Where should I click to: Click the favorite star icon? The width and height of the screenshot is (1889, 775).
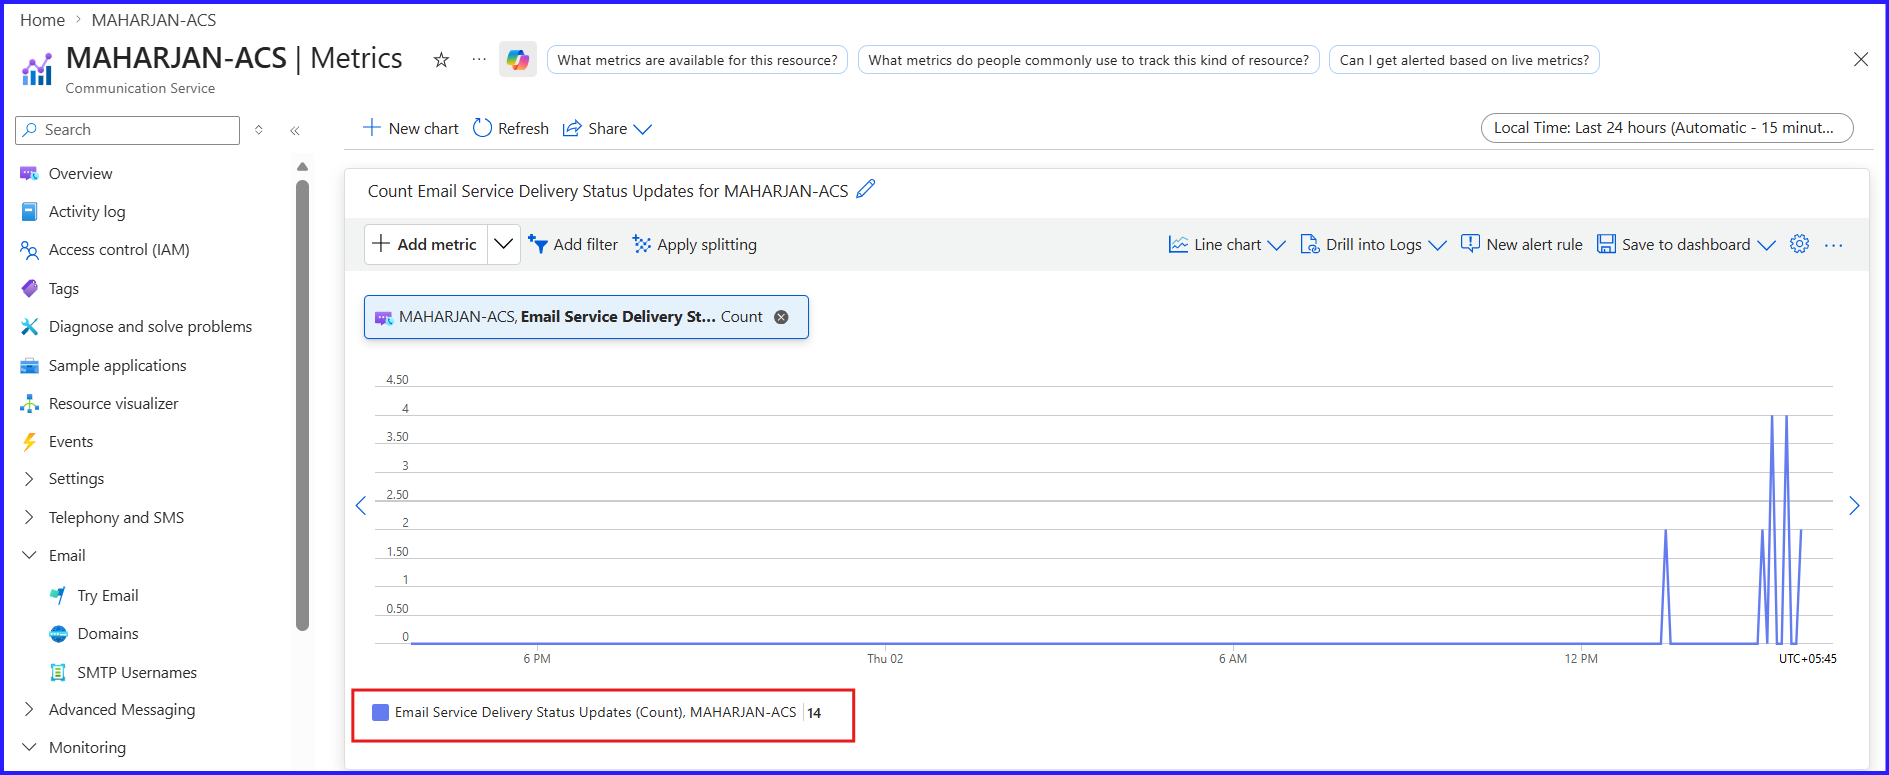pyautogui.click(x=441, y=60)
